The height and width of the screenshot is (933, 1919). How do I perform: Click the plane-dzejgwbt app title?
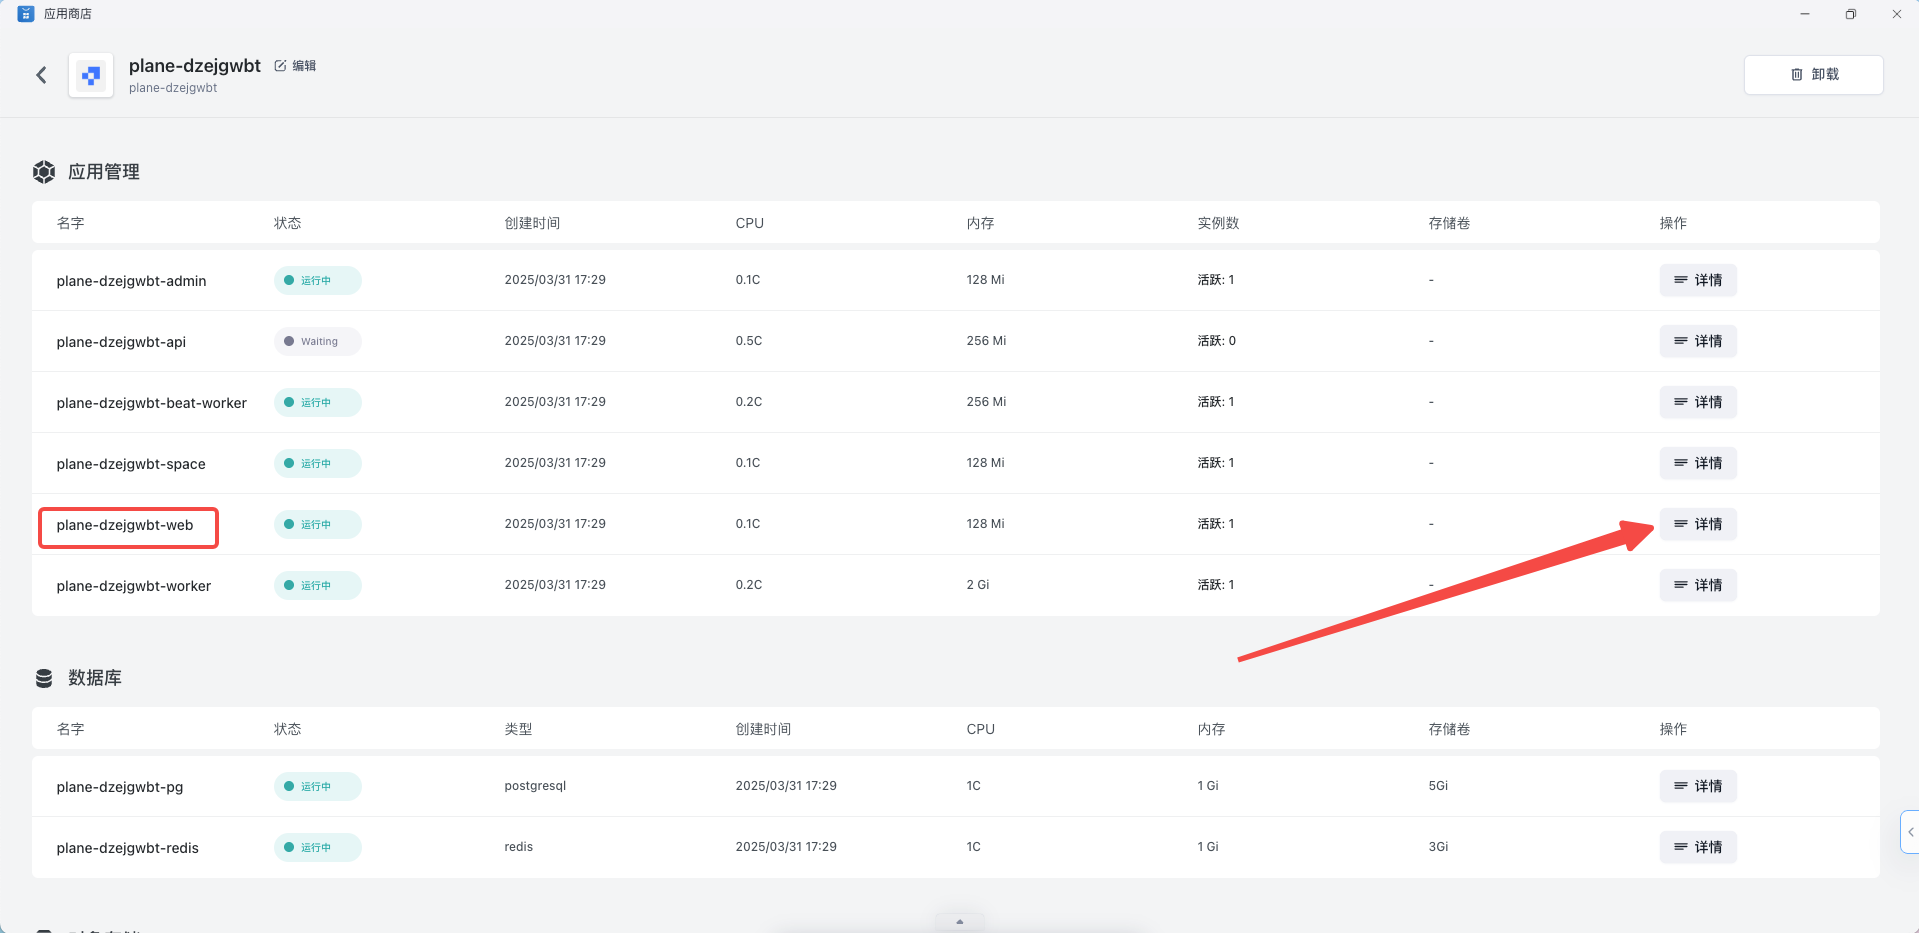[195, 66]
